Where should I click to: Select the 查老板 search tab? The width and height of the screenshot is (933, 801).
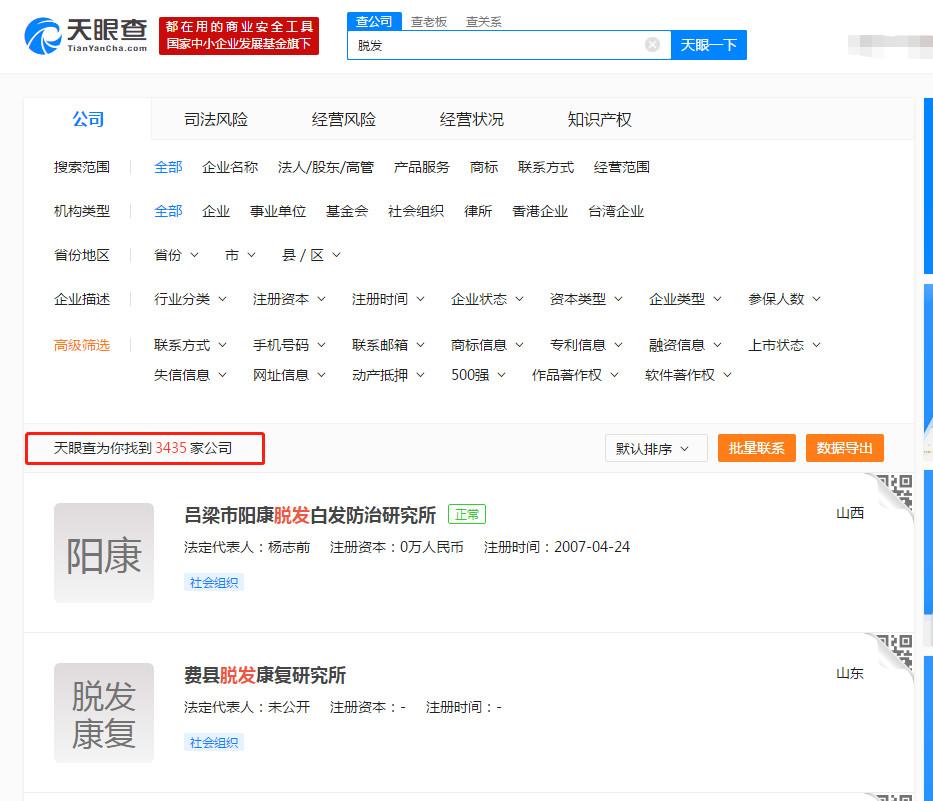(428, 21)
